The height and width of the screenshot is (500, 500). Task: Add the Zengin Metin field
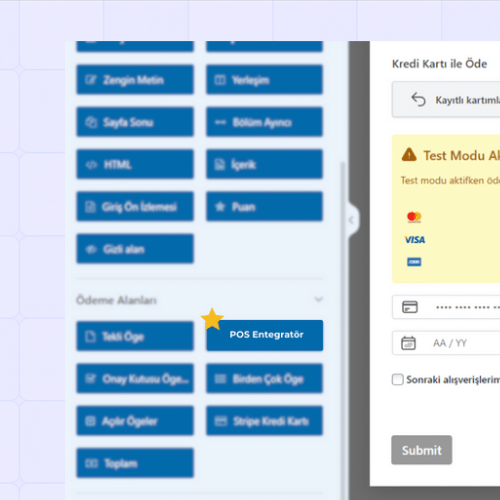[x=135, y=80]
